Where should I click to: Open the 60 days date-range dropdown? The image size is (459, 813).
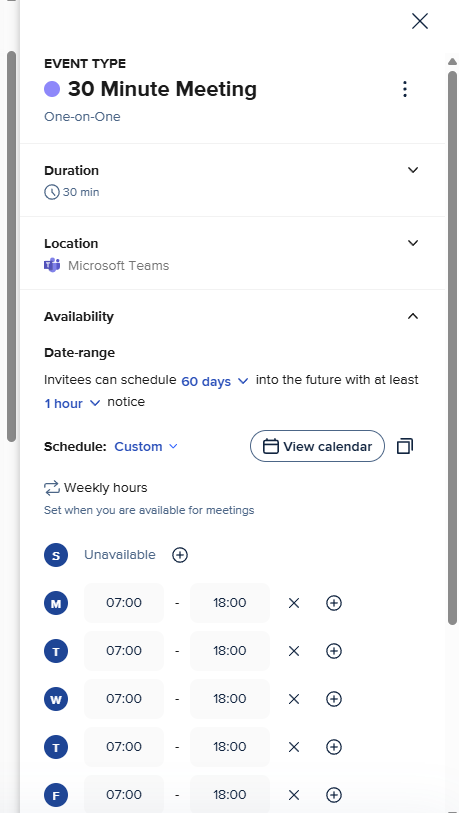click(215, 381)
